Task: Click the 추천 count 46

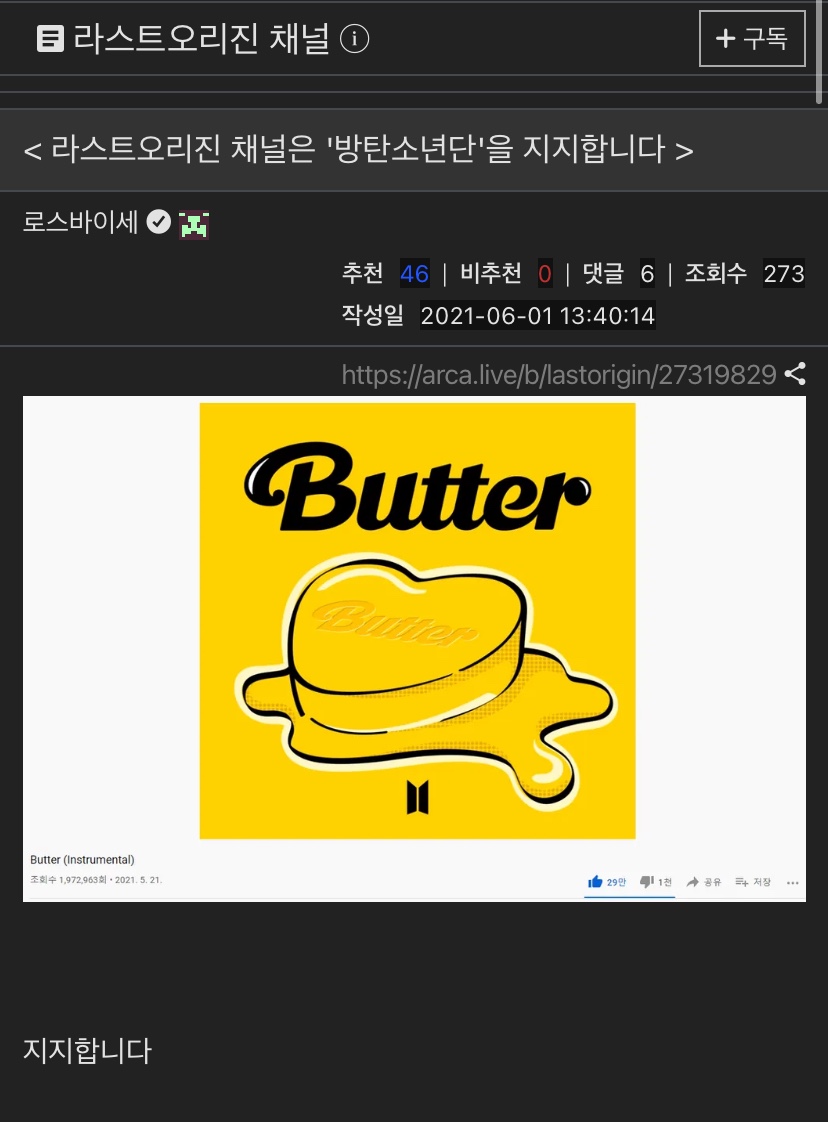Action: click(414, 273)
